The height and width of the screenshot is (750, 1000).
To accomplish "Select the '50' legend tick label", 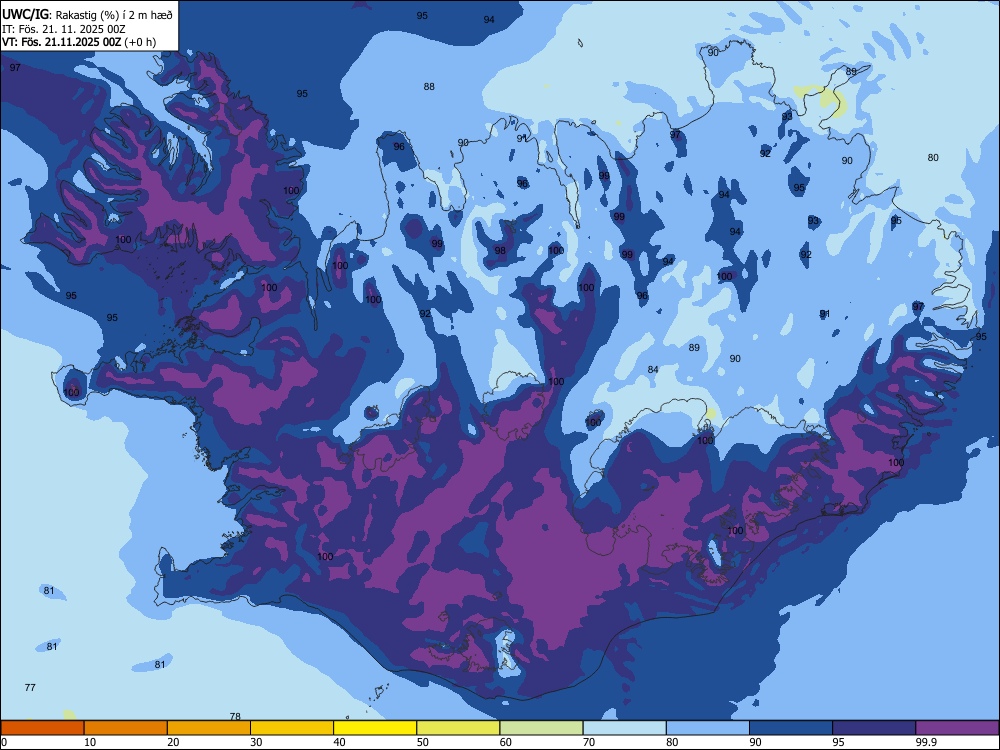I will pos(422,742).
